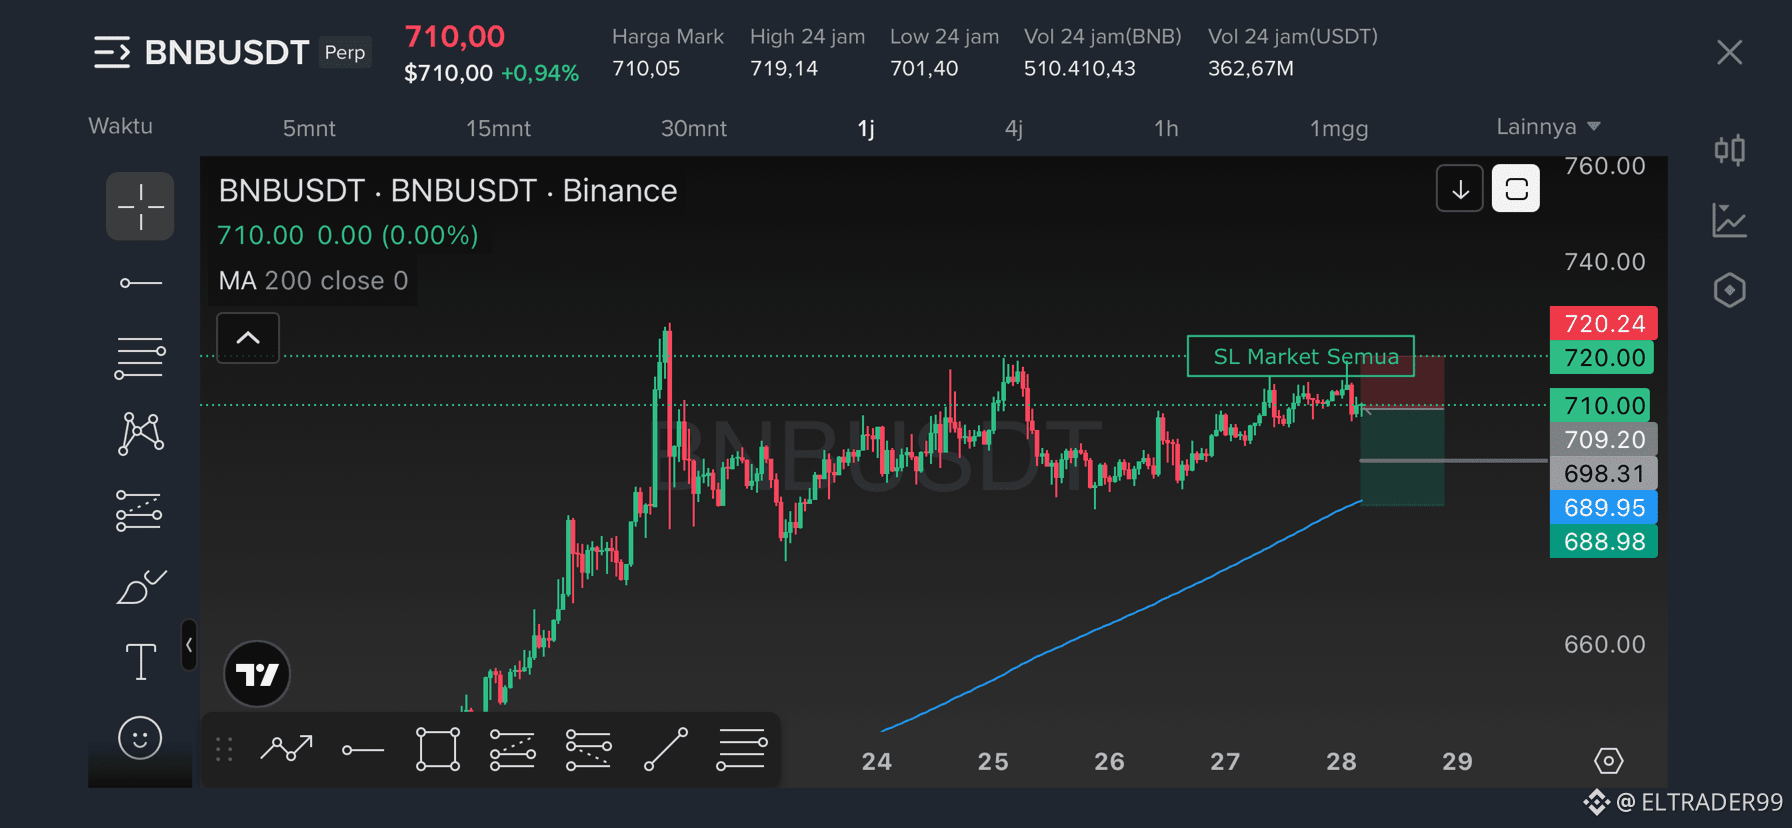This screenshot has height=828, width=1792.
Task: Open the emoji sticker tool
Action: (140, 738)
